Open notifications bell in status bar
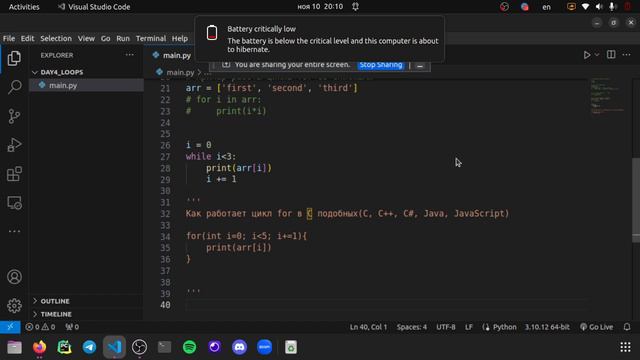Image resolution: width=640 pixels, height=360 pixels. [627, 327]
